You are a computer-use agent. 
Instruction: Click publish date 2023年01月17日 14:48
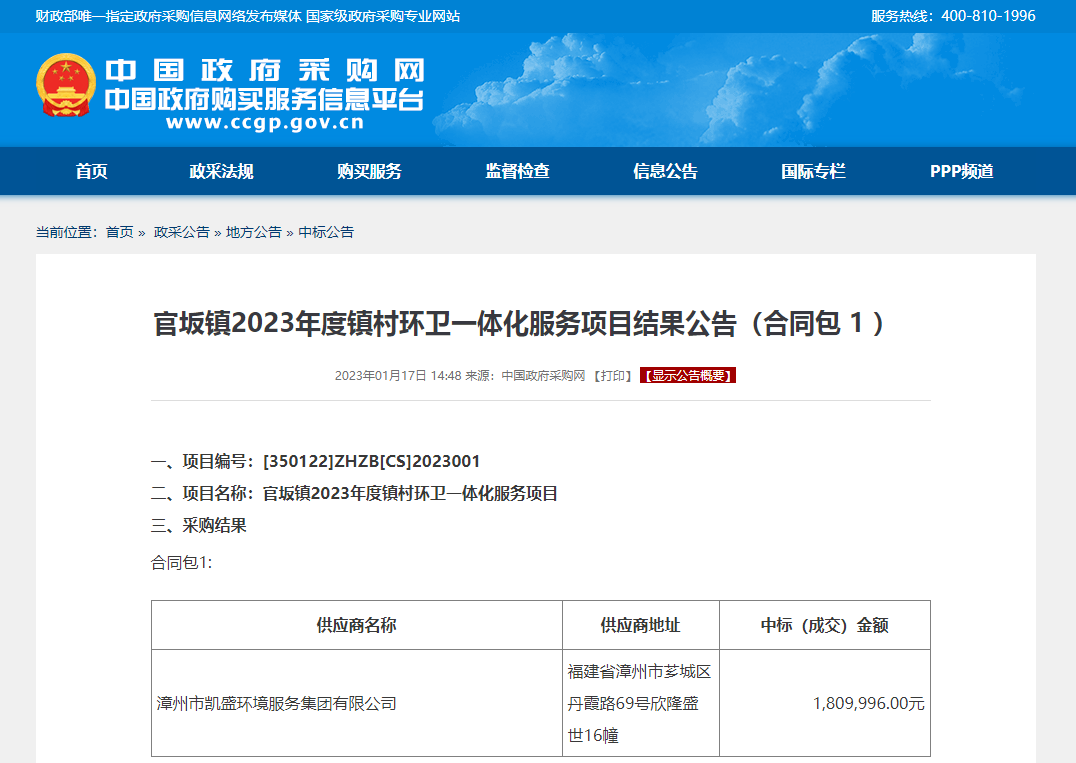pos(398,375)
